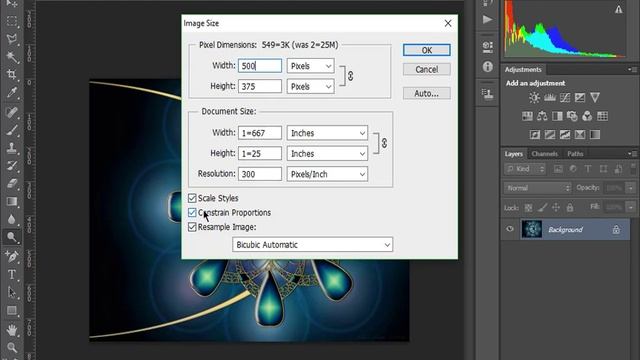Add an Exposure adjustment
The height and width of the screenshot is (360, 640).
[x=580, y=98]
